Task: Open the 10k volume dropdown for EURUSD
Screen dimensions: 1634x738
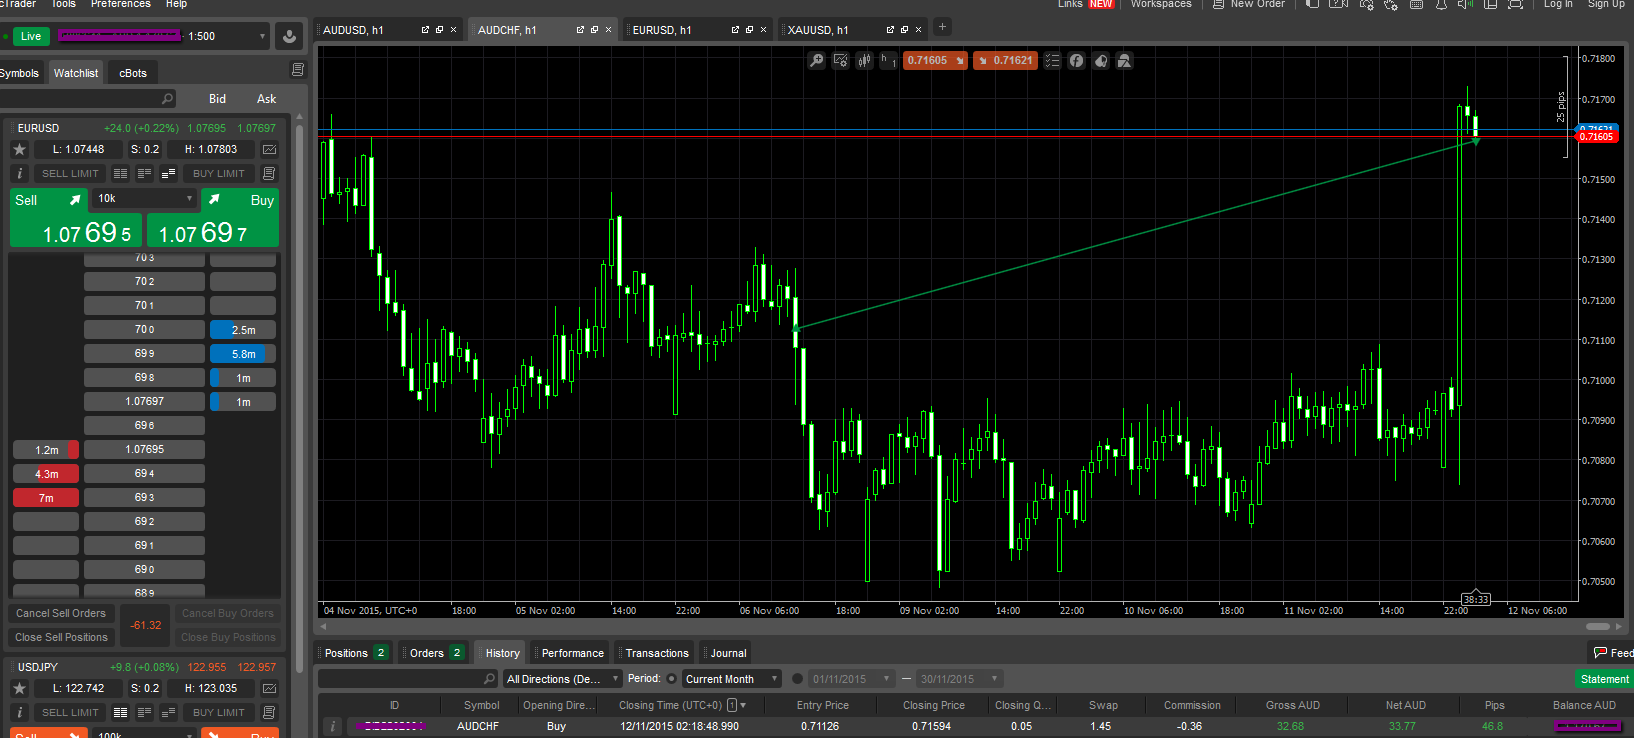Action: pyautogui.click(x=145, y=199)
